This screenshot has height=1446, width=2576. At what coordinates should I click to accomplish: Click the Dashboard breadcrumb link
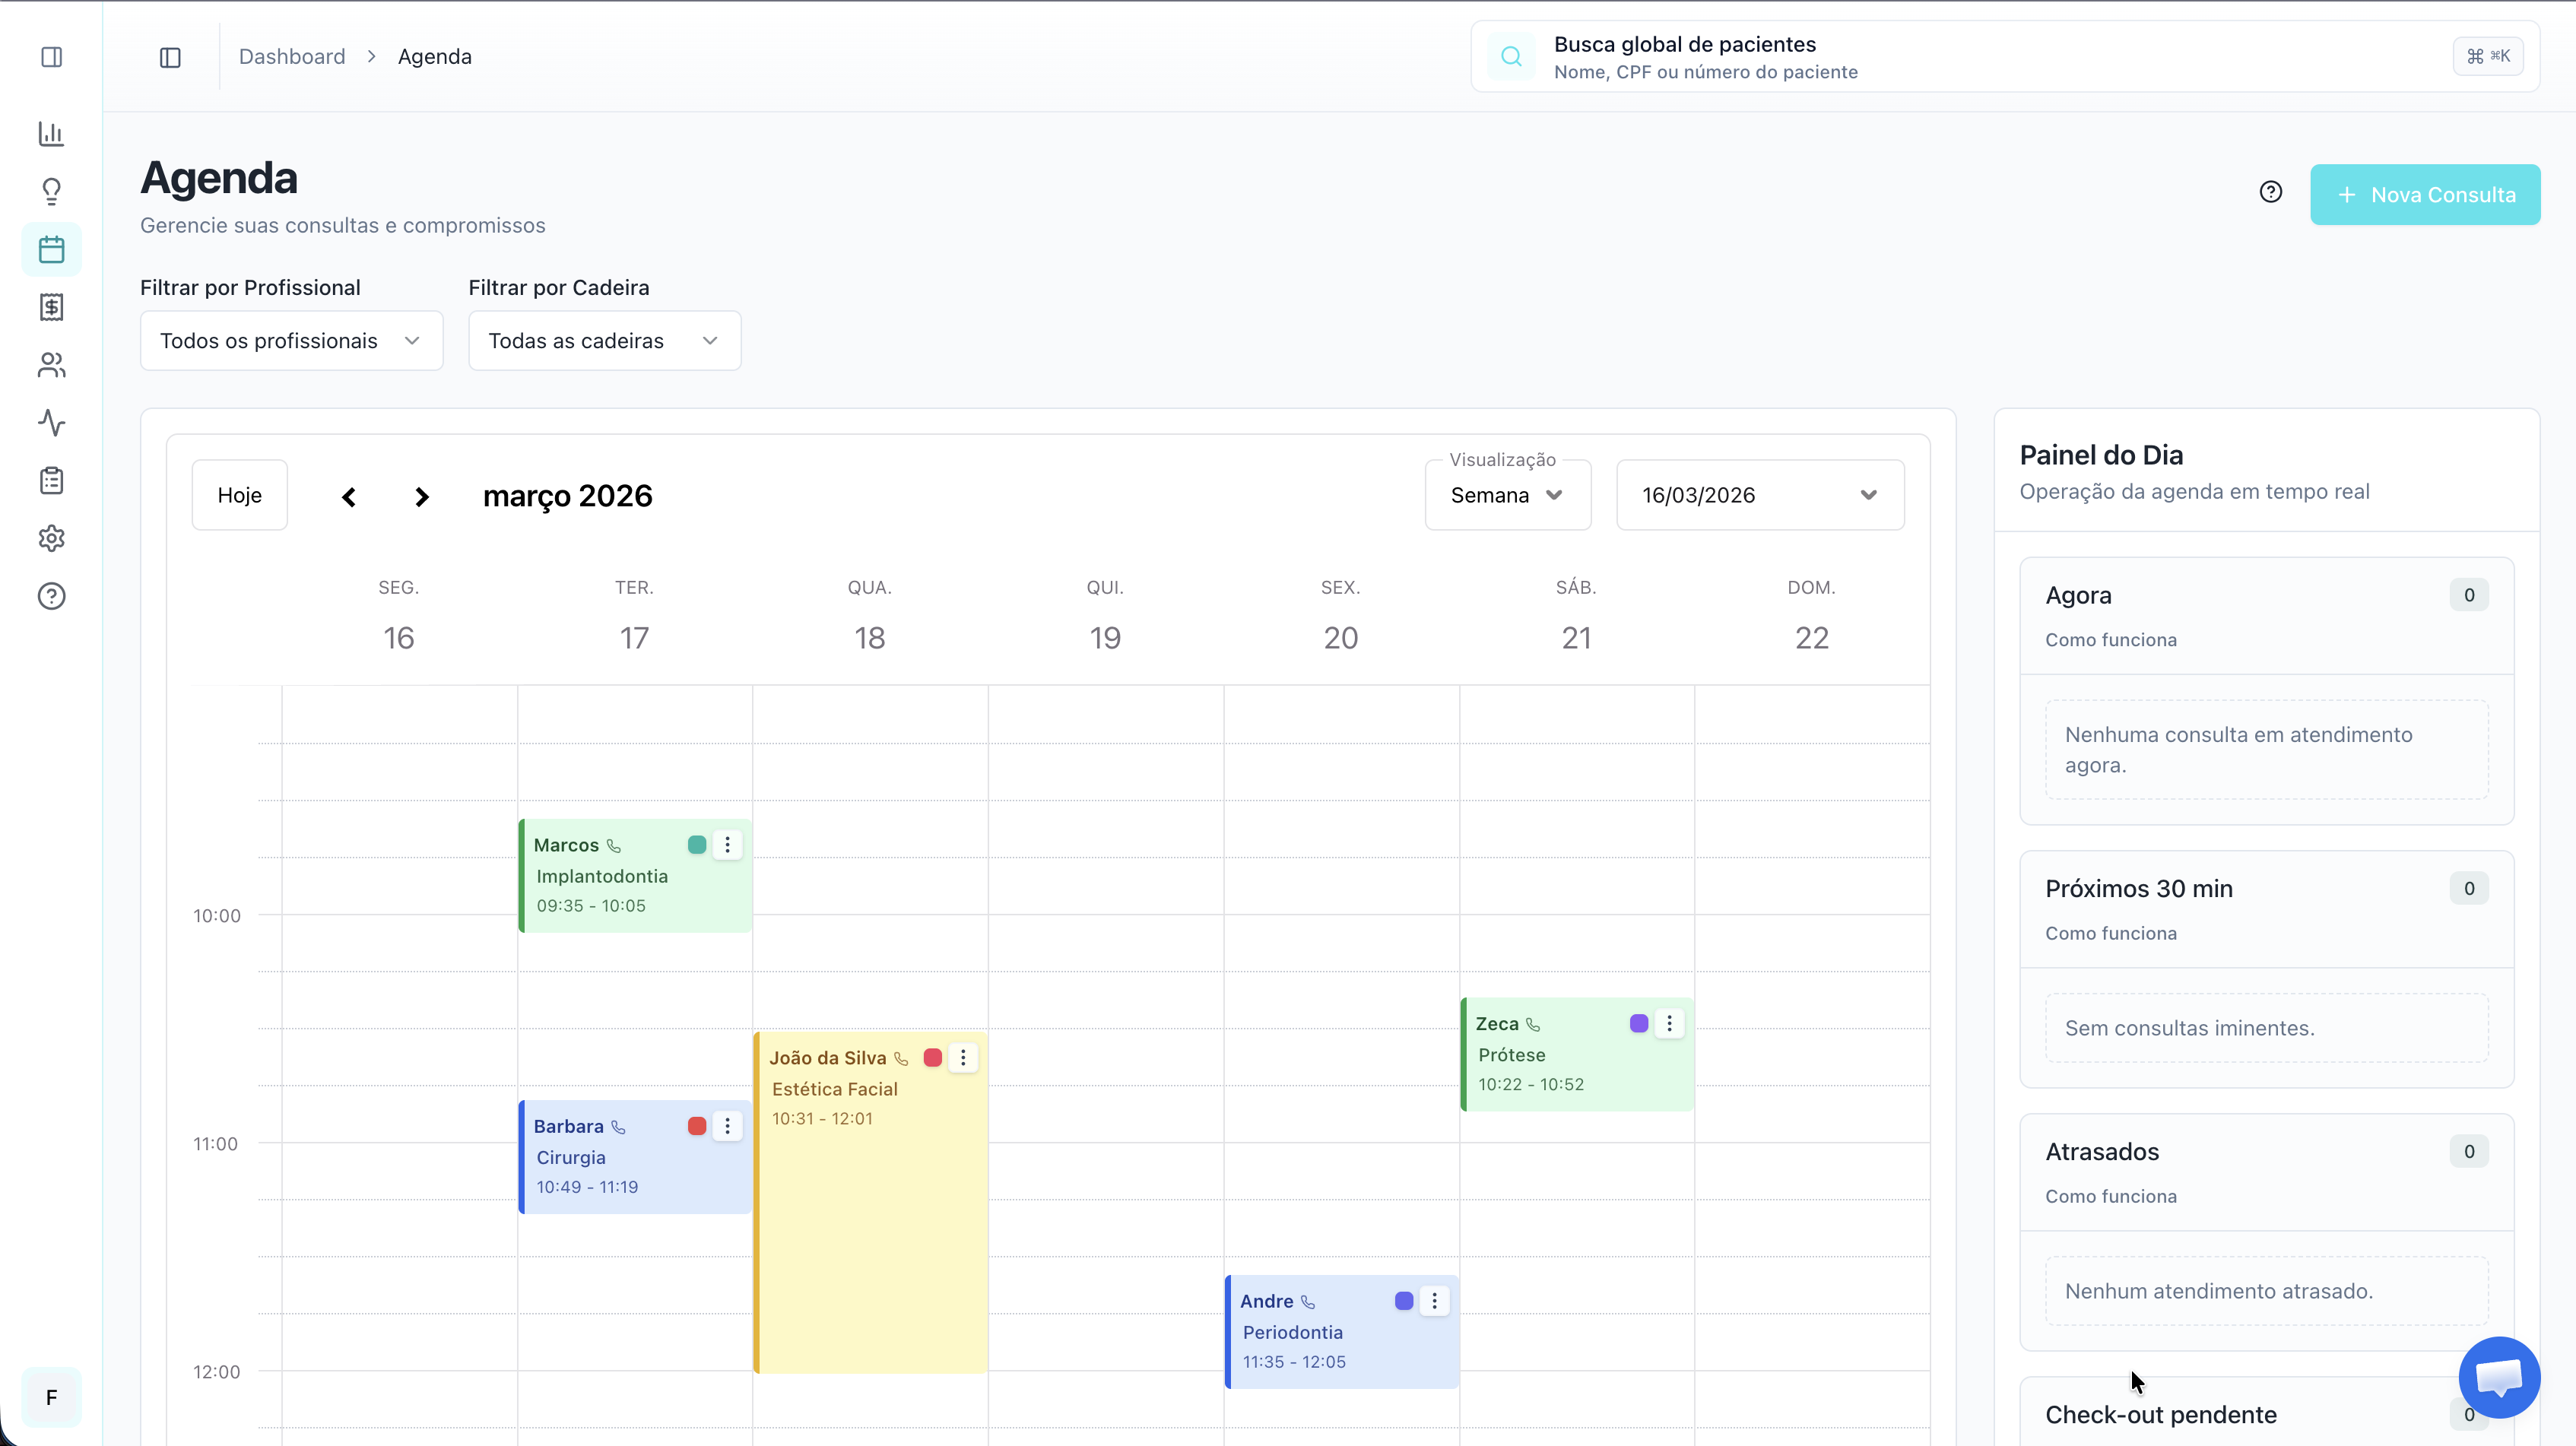[292, 57]
